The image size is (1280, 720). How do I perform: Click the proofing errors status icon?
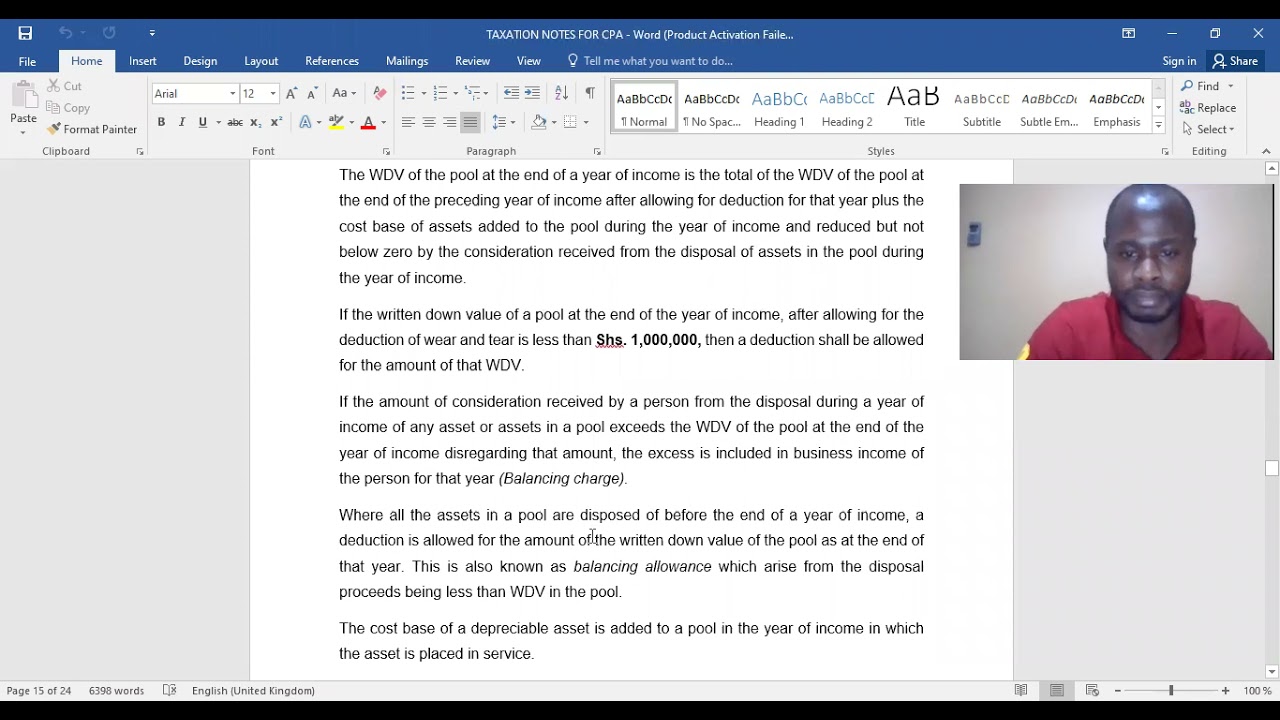tap(170, 690)
